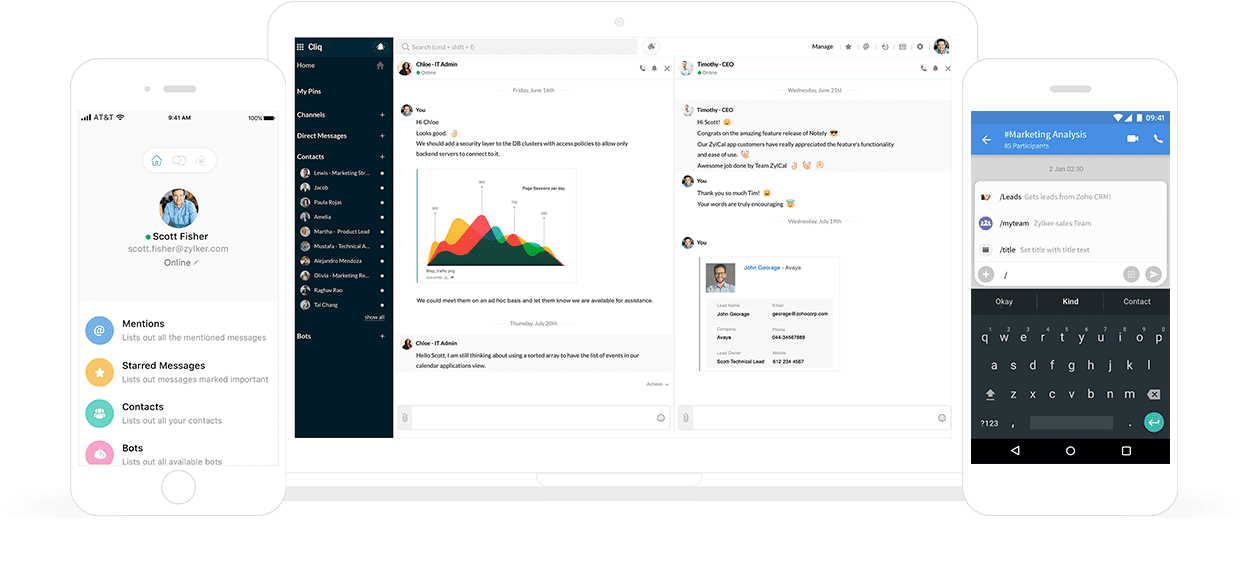Add a contact with plus icon
Image resolution: width=1249 pixels, height=570 pixels.
[x=382, y=157]
